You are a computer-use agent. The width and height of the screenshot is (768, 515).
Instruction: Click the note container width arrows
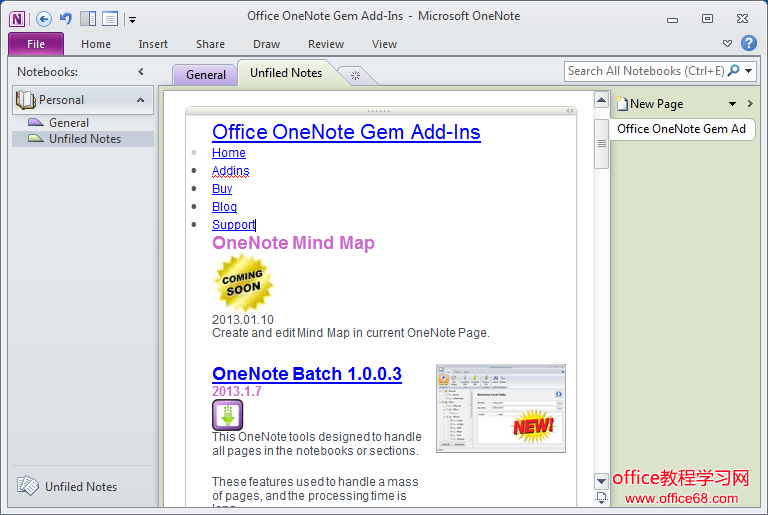(570, 111)
